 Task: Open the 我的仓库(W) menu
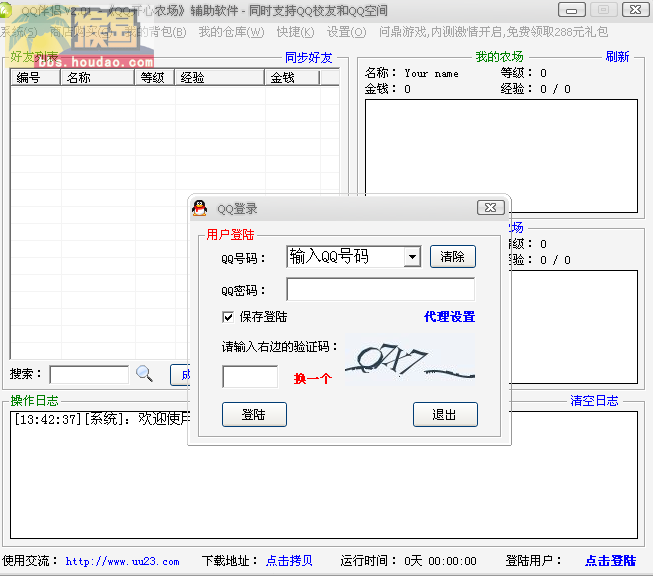(x=231, y=32)
